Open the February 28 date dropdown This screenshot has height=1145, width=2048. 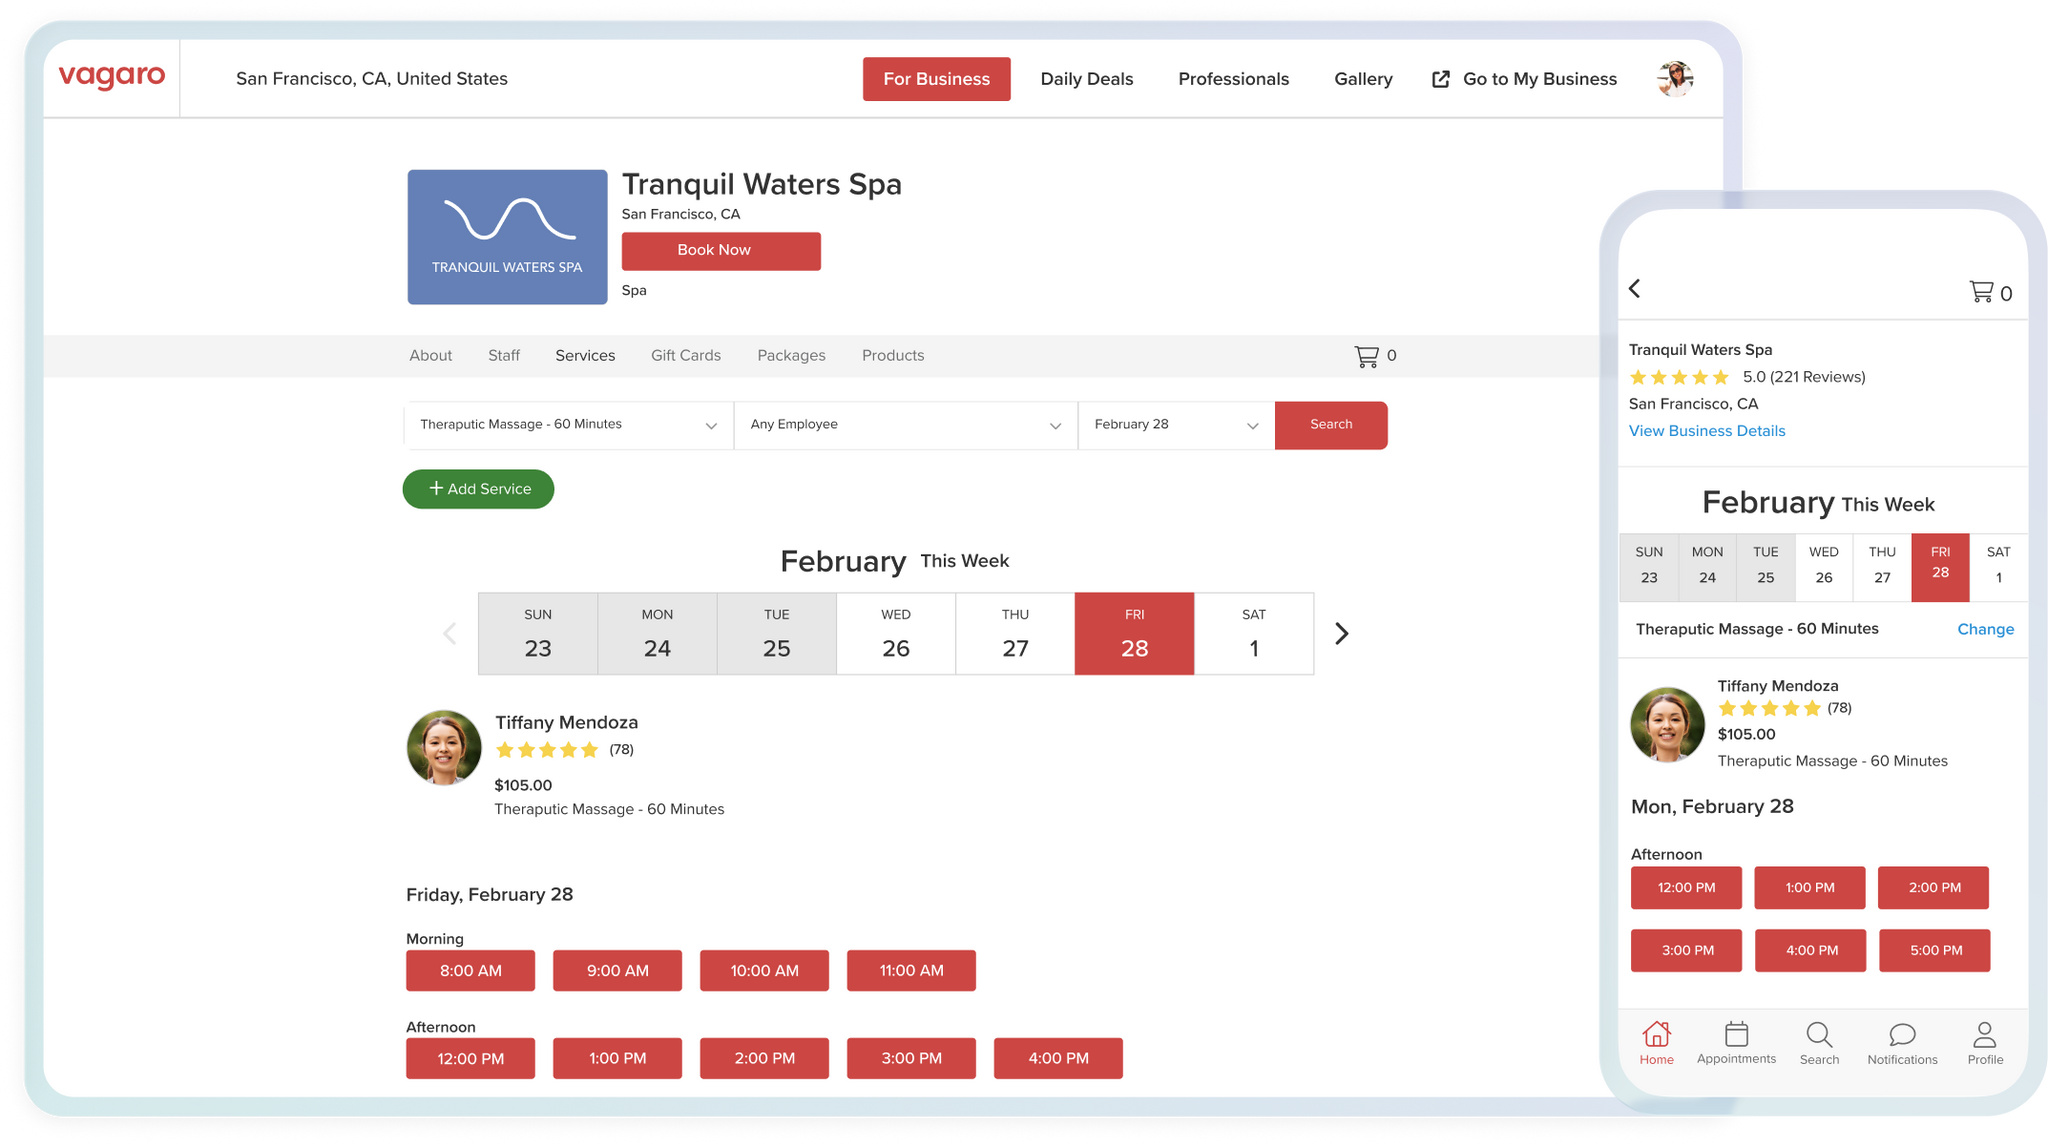point(1177,425)
